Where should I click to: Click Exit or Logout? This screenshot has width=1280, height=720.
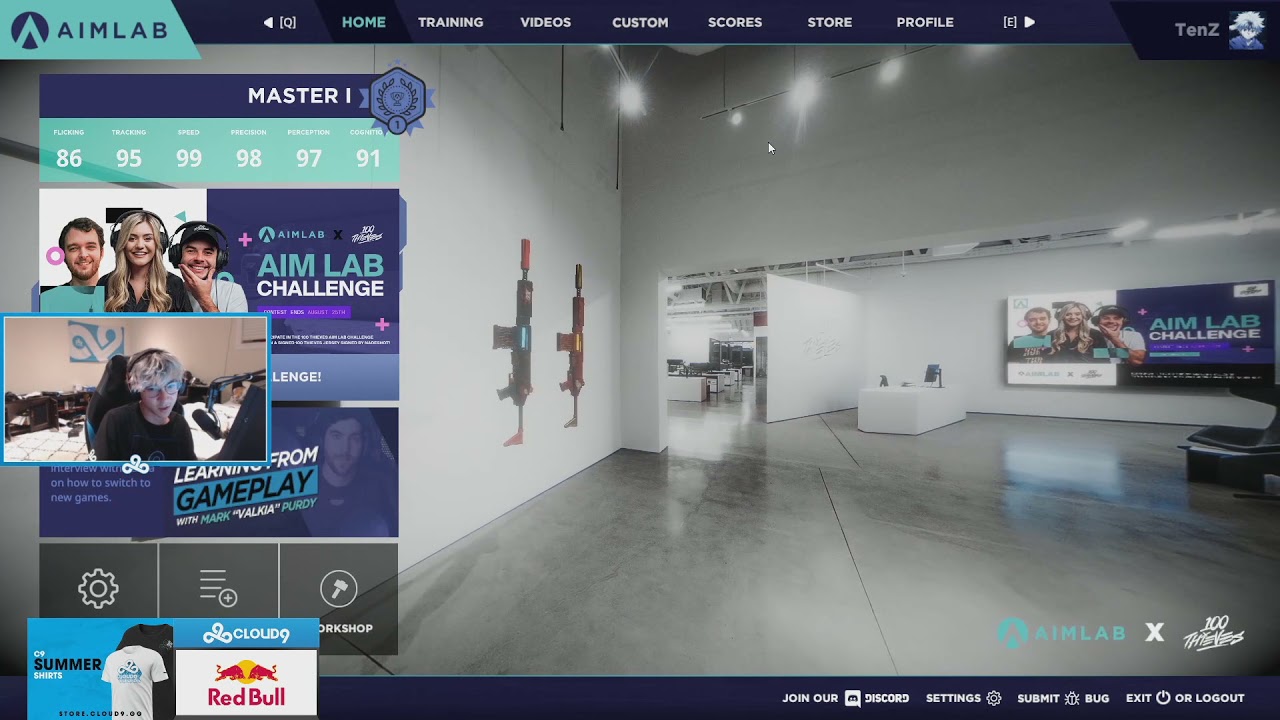(x=1185, y=698)
